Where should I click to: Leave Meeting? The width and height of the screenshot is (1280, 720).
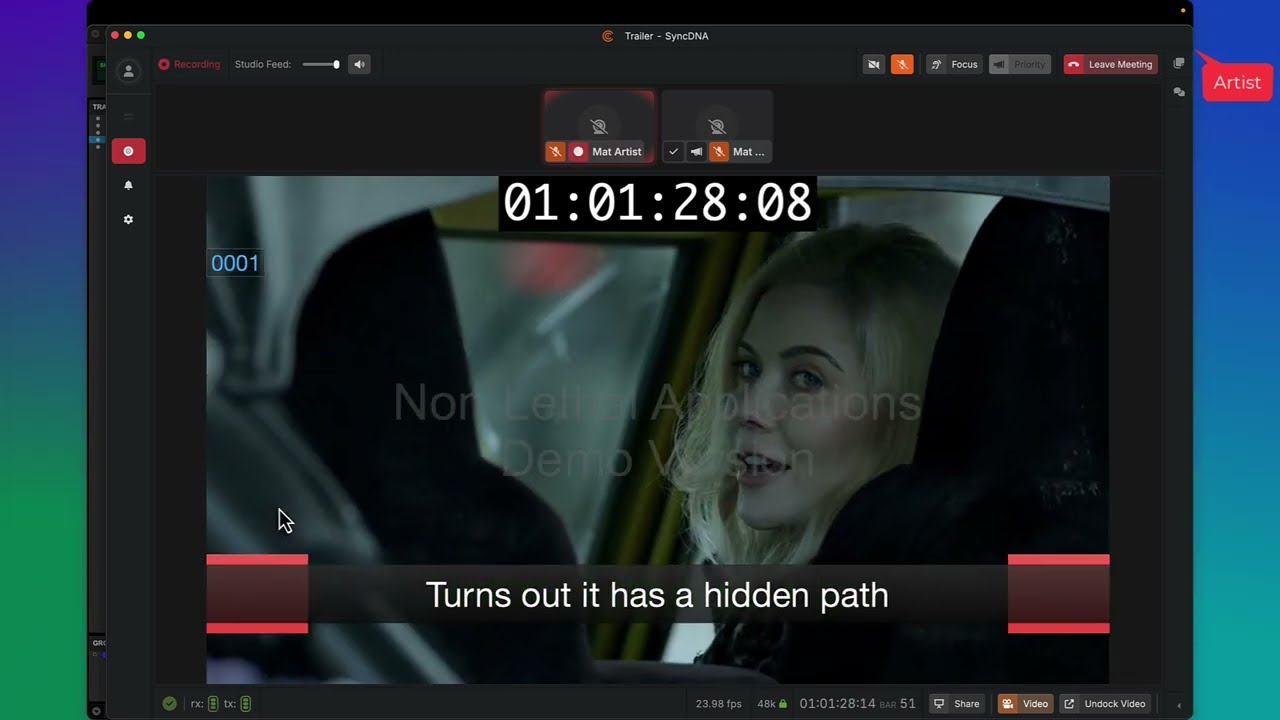(1110, 64)
